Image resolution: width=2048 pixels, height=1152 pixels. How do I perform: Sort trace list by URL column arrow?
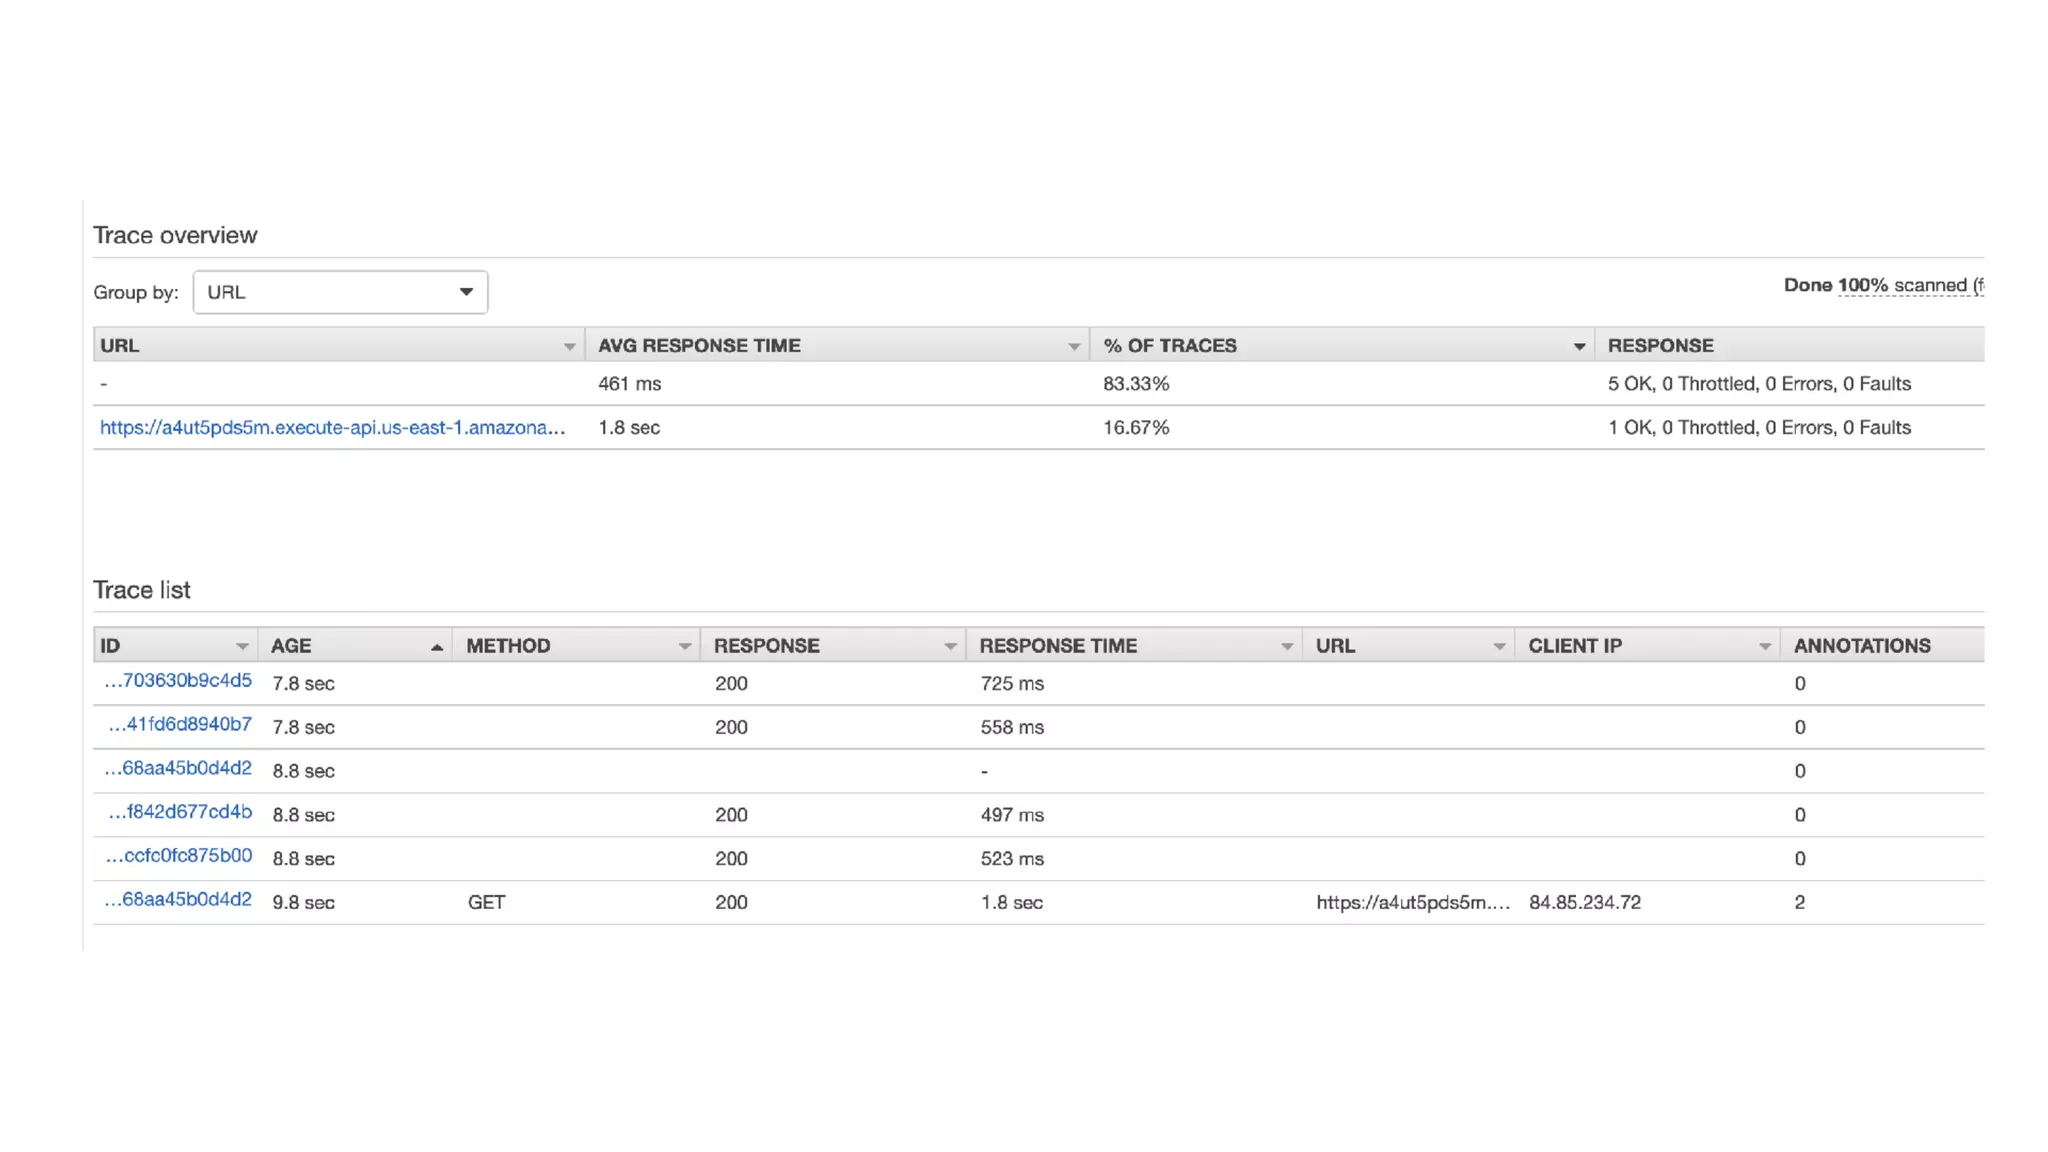tap(1499, 646)
